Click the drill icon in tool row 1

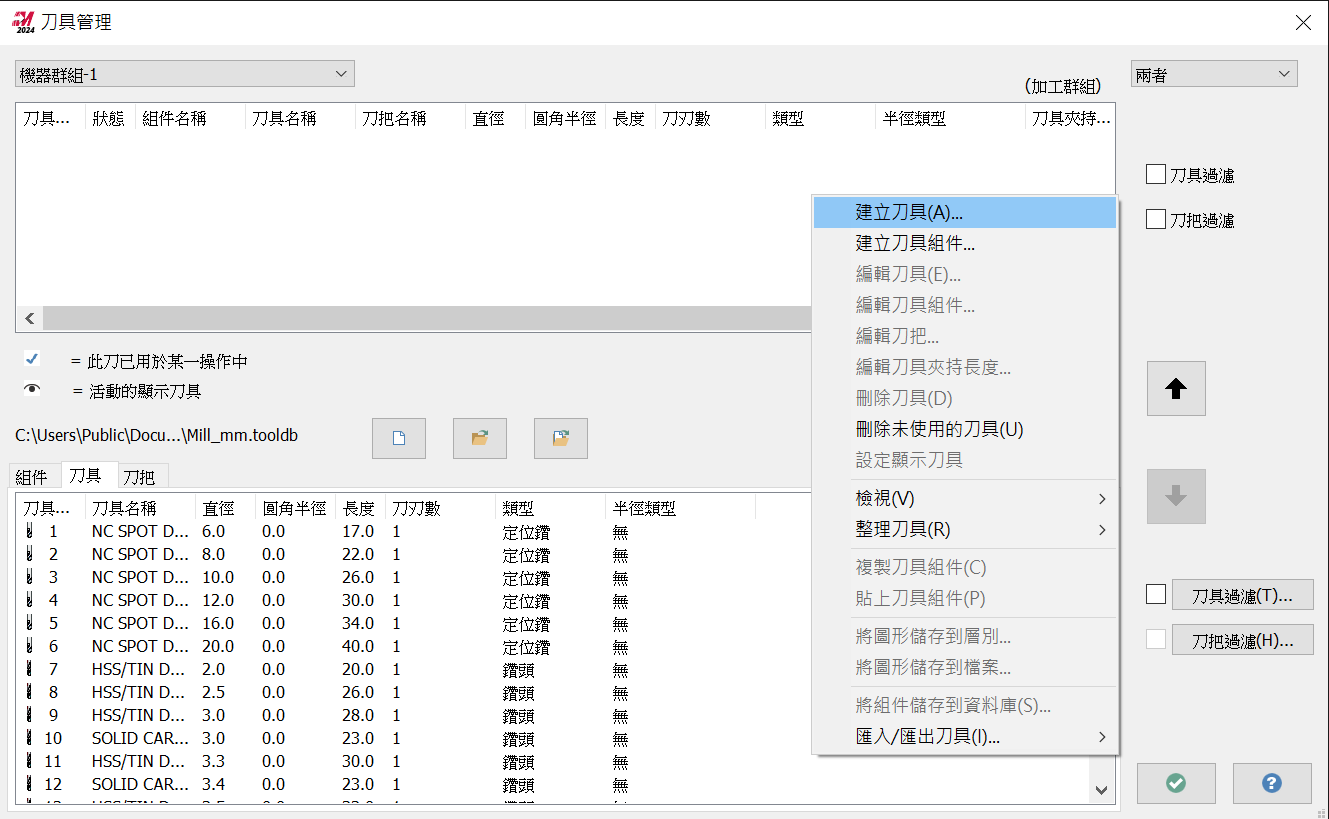click(30, 532)
